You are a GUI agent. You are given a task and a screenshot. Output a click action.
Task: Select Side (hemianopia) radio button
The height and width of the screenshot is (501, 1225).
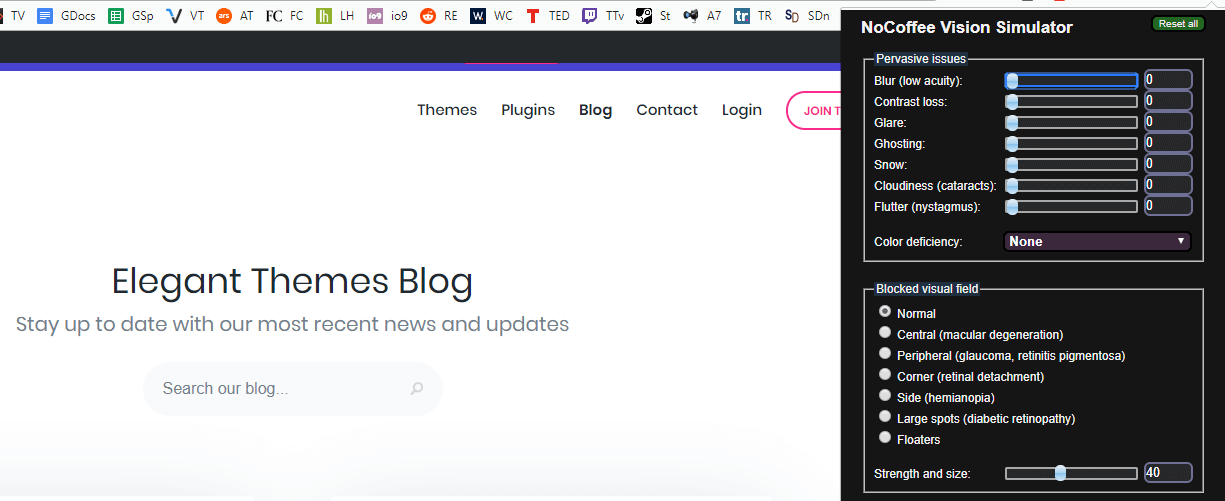point(884,396)
